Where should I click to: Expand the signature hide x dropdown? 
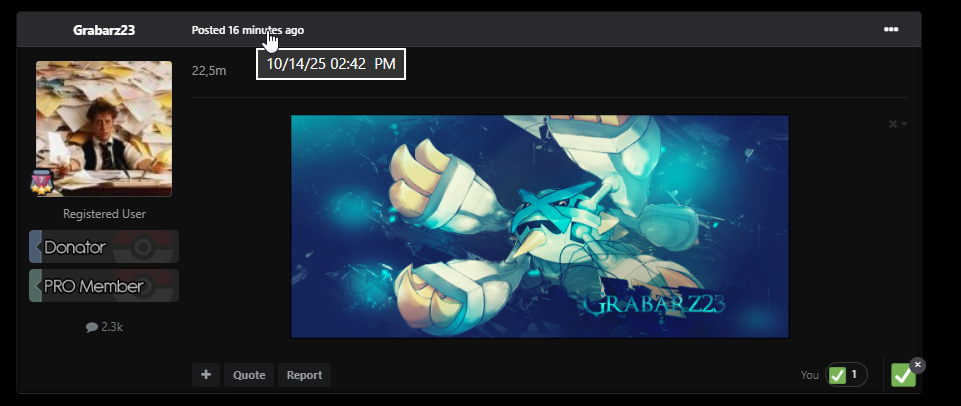898,124
